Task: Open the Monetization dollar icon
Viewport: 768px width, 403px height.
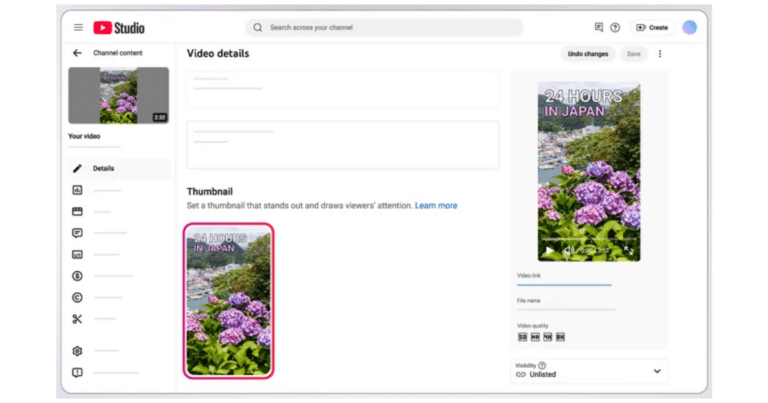Action: click(77, 276)
